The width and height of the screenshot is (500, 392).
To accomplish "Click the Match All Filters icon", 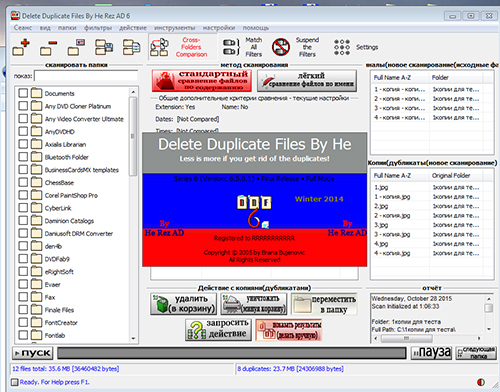I will [x=231, y=47].
